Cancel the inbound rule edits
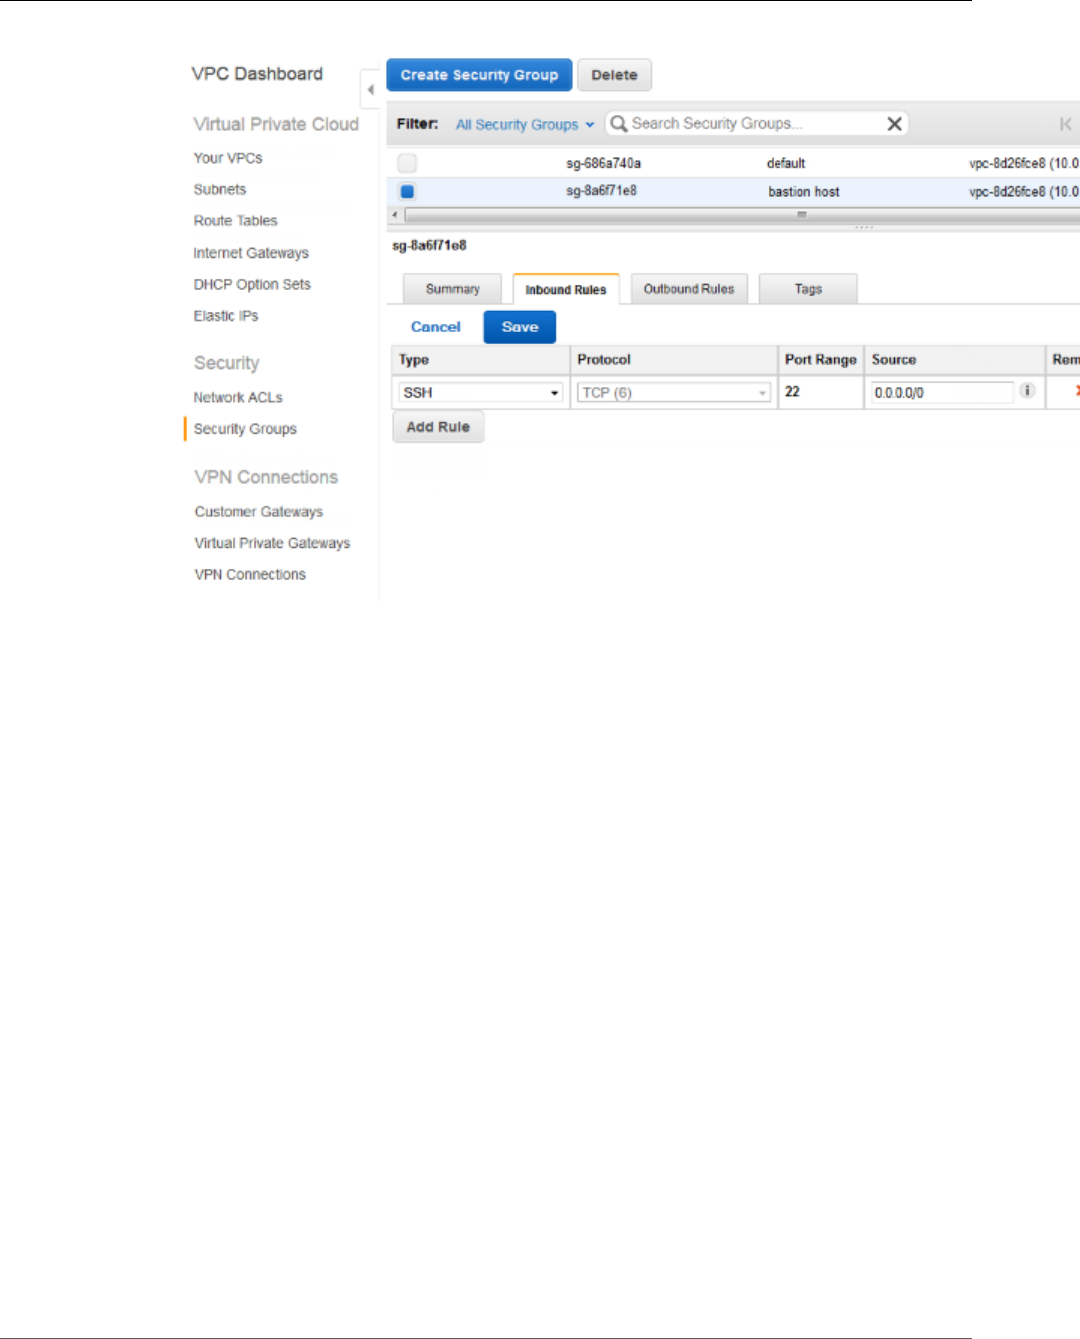Image resolution: width=1080 pixels, height=1339 pixels. (x=436, y=327)
